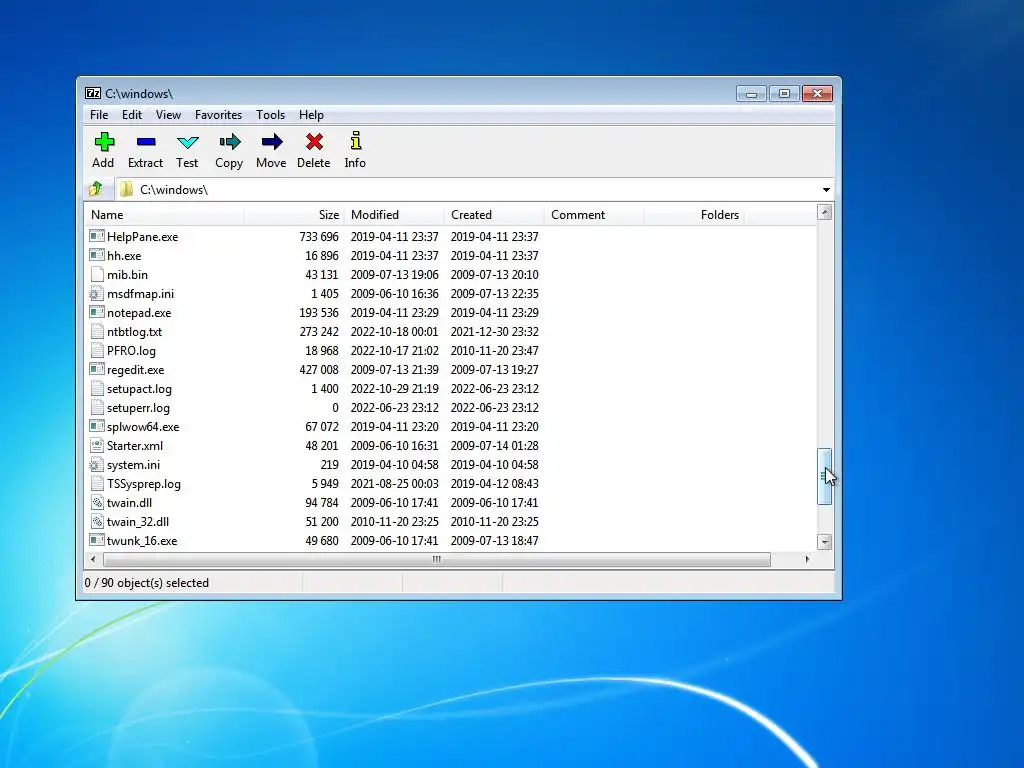Click created date 2019-04-12 08:43
This screenshot has height=768, width=1024.
pyautogui.click(x=494, y=483)
